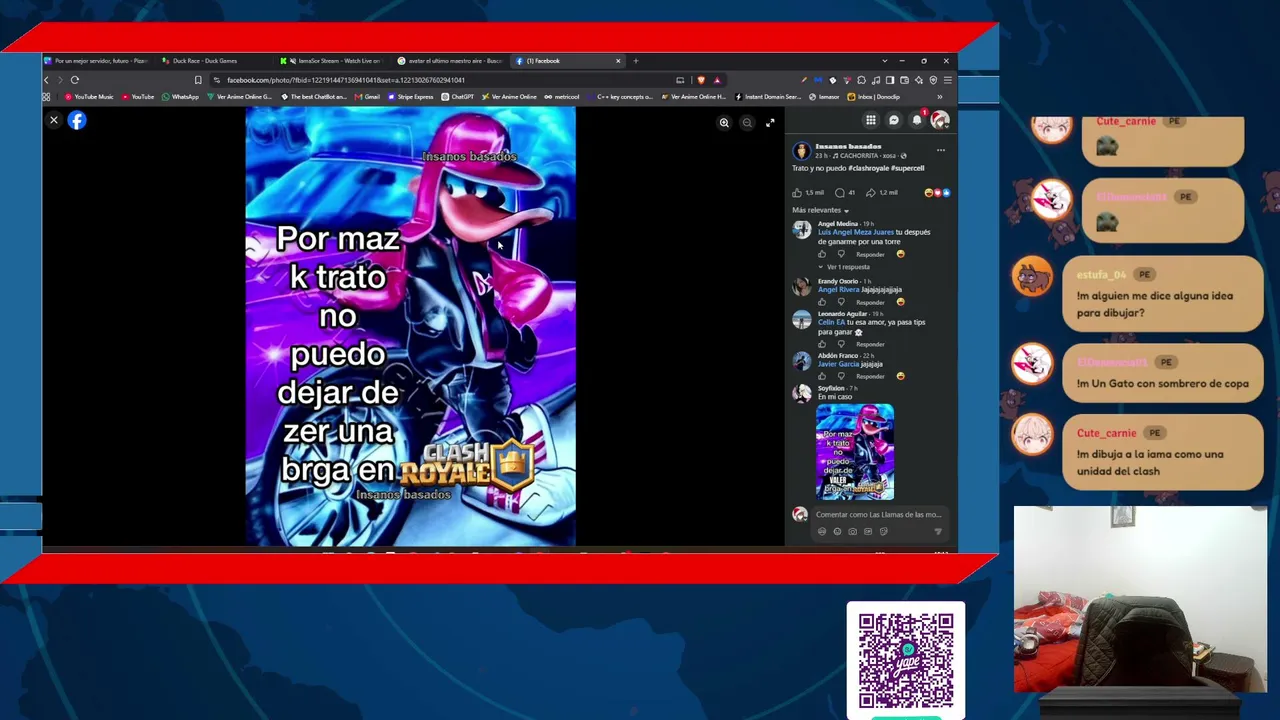Viewport: 1280px width, 720px height.
Task: Open the WhatsApp bookmark
Action: (180, 97)
